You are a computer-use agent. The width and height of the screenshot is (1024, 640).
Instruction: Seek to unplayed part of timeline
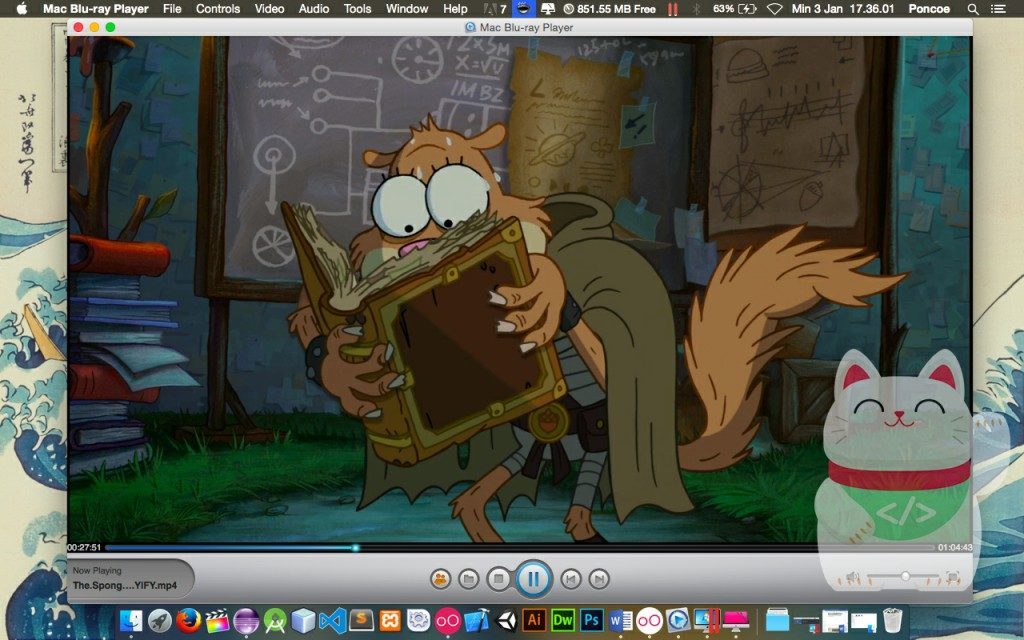(647, 547)
